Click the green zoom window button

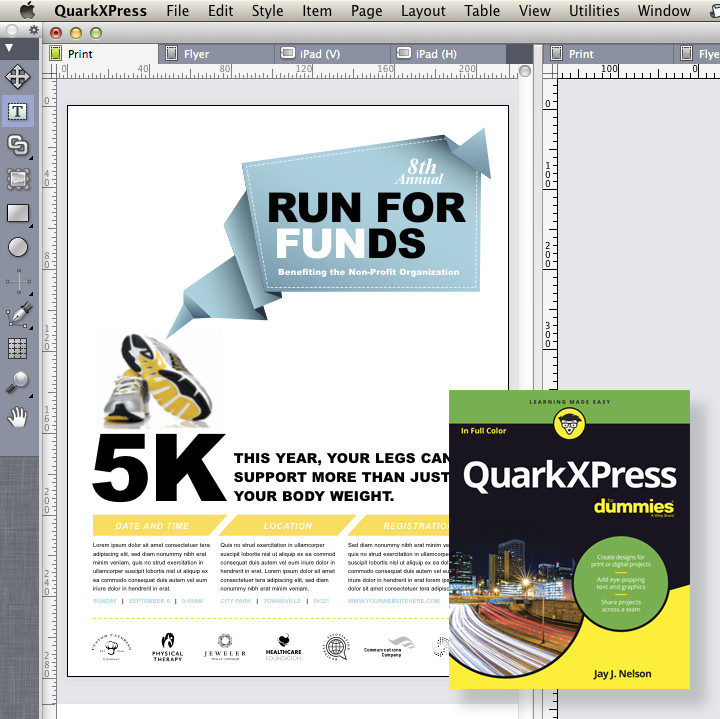point(96,33)
